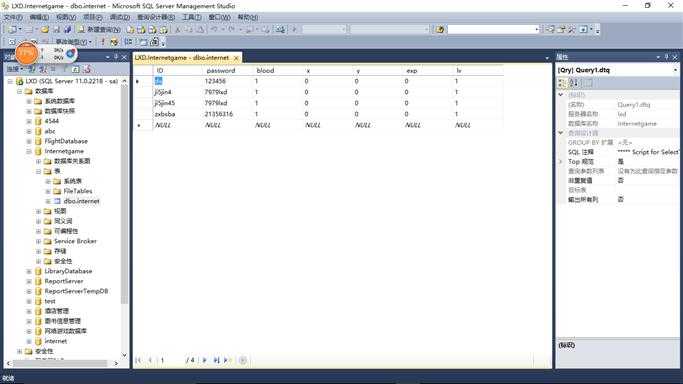Click the Add New Derived Table icon
Viewport: 683px width, 384px height.
[154, 42]
